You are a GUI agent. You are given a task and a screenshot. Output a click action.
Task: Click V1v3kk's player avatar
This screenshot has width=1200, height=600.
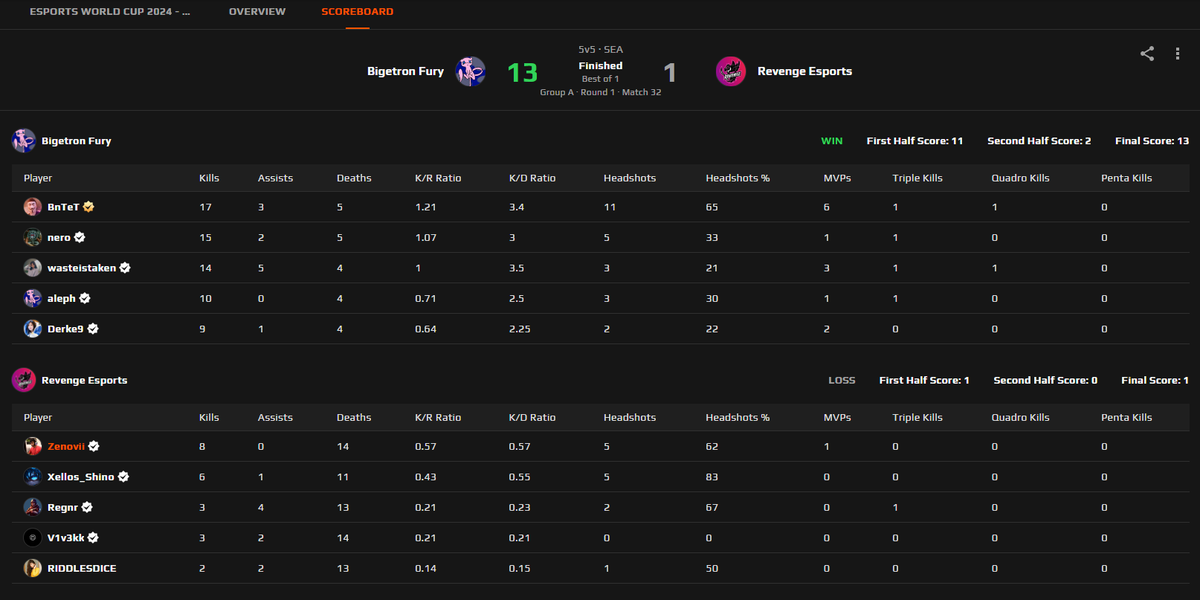30,537
